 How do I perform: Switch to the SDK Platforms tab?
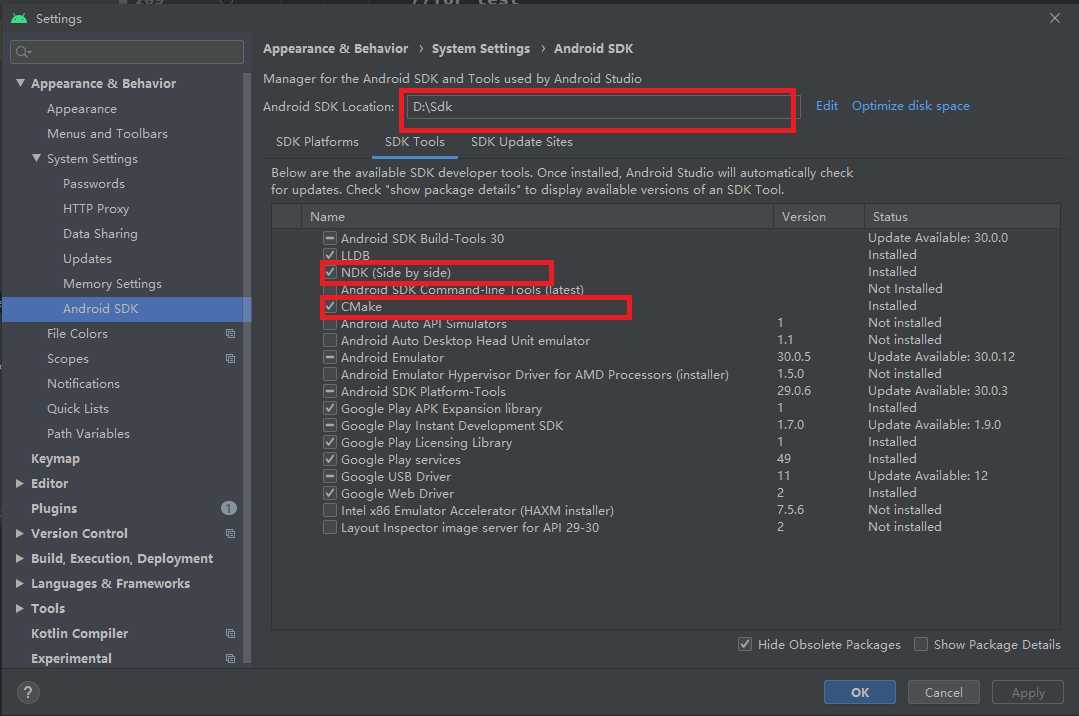pos(317,142)
